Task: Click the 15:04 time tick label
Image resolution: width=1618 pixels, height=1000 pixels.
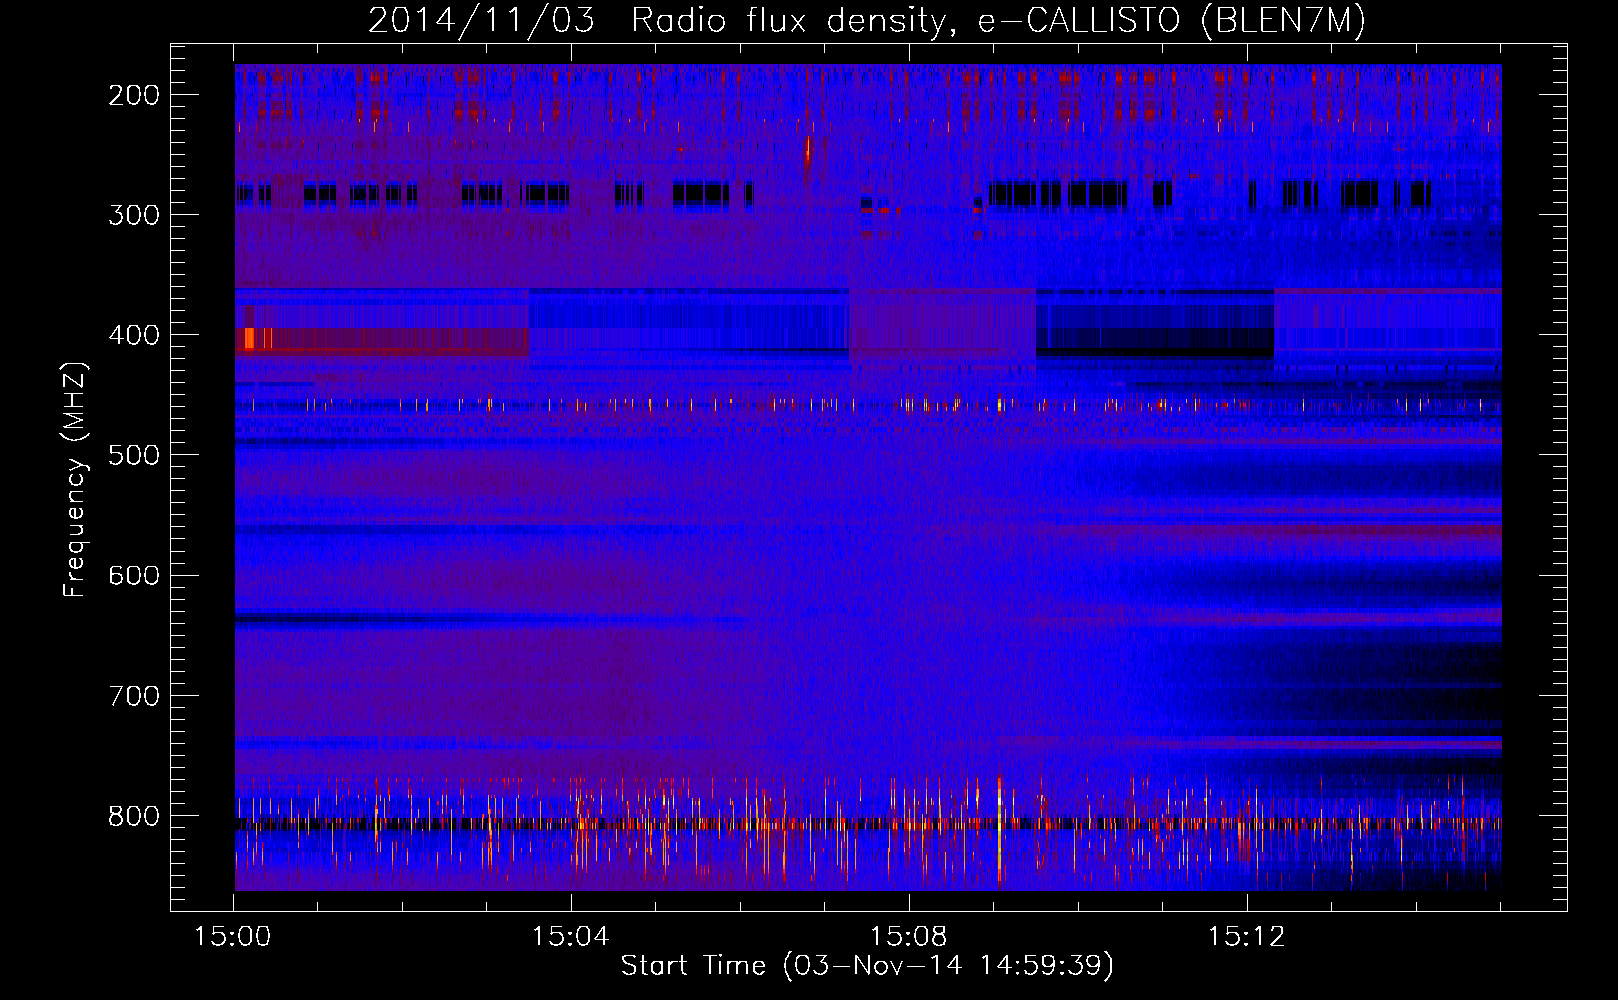Action: 571,937
